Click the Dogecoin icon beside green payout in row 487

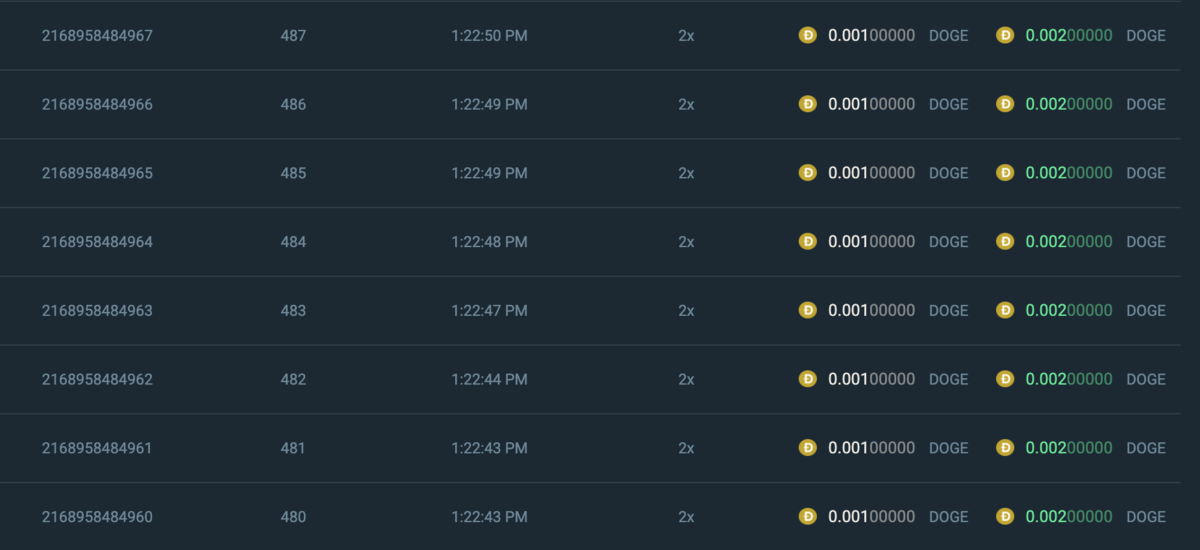pyautogui.click(x=1005, y=35)
